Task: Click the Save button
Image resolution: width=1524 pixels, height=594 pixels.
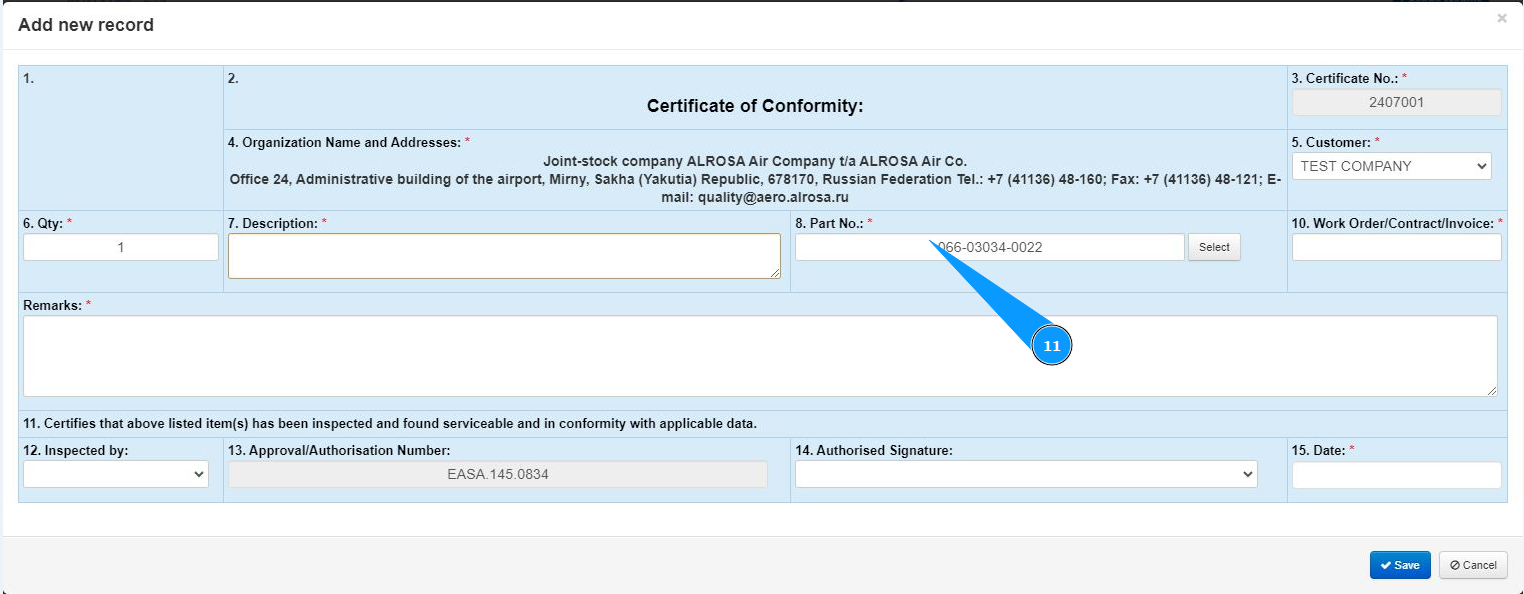Action: (1399, 565)
